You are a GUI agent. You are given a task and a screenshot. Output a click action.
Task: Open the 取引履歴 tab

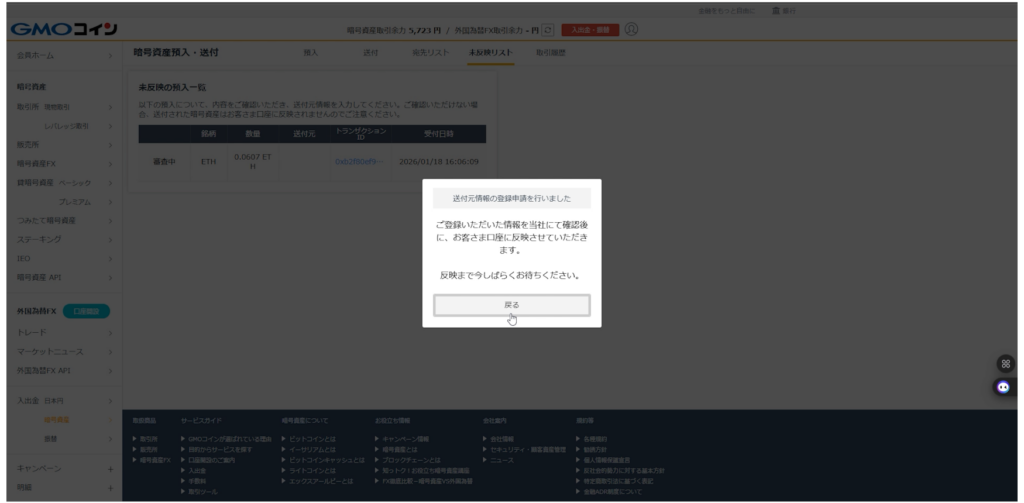(550, 52)
